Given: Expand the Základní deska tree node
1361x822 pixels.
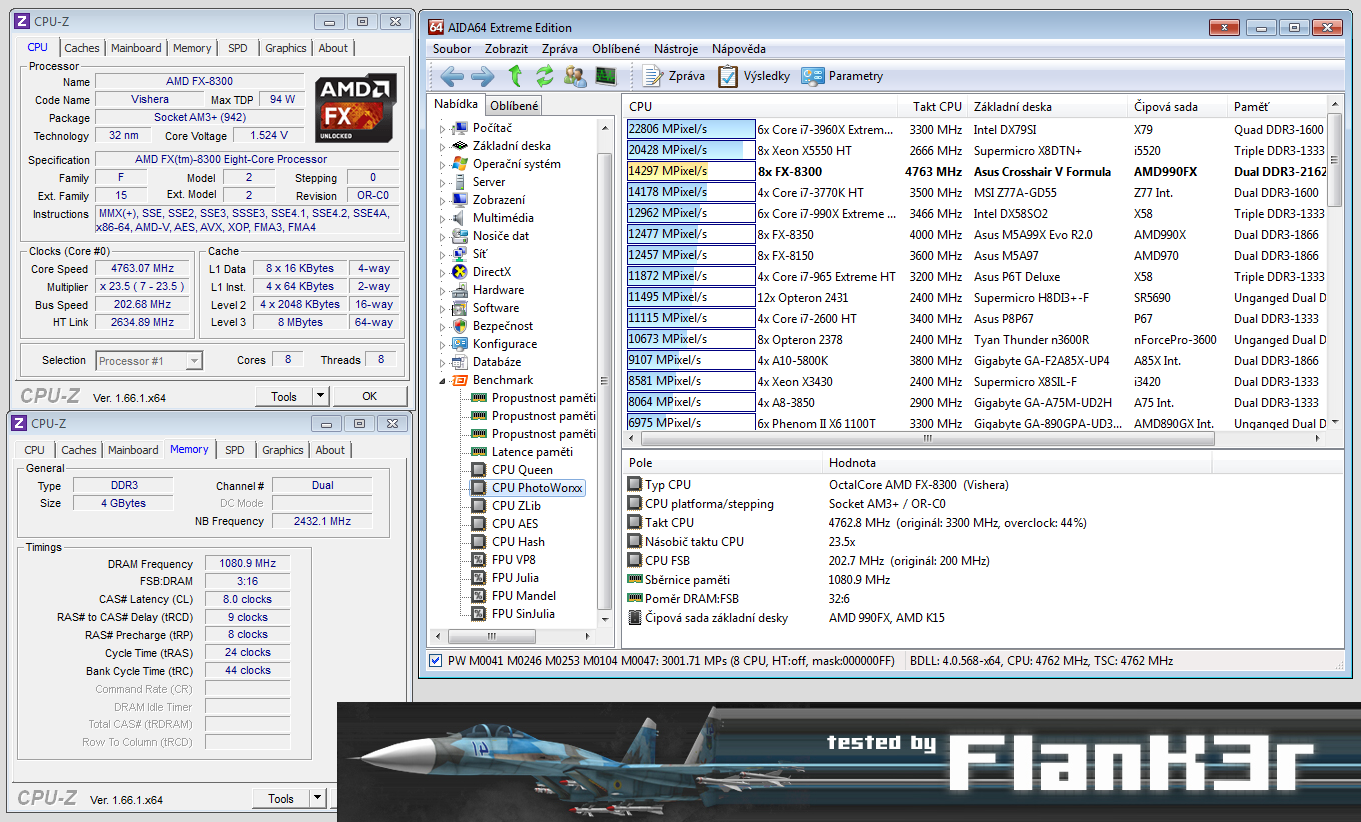Looking at the screenshot, I should pos(443,146).
